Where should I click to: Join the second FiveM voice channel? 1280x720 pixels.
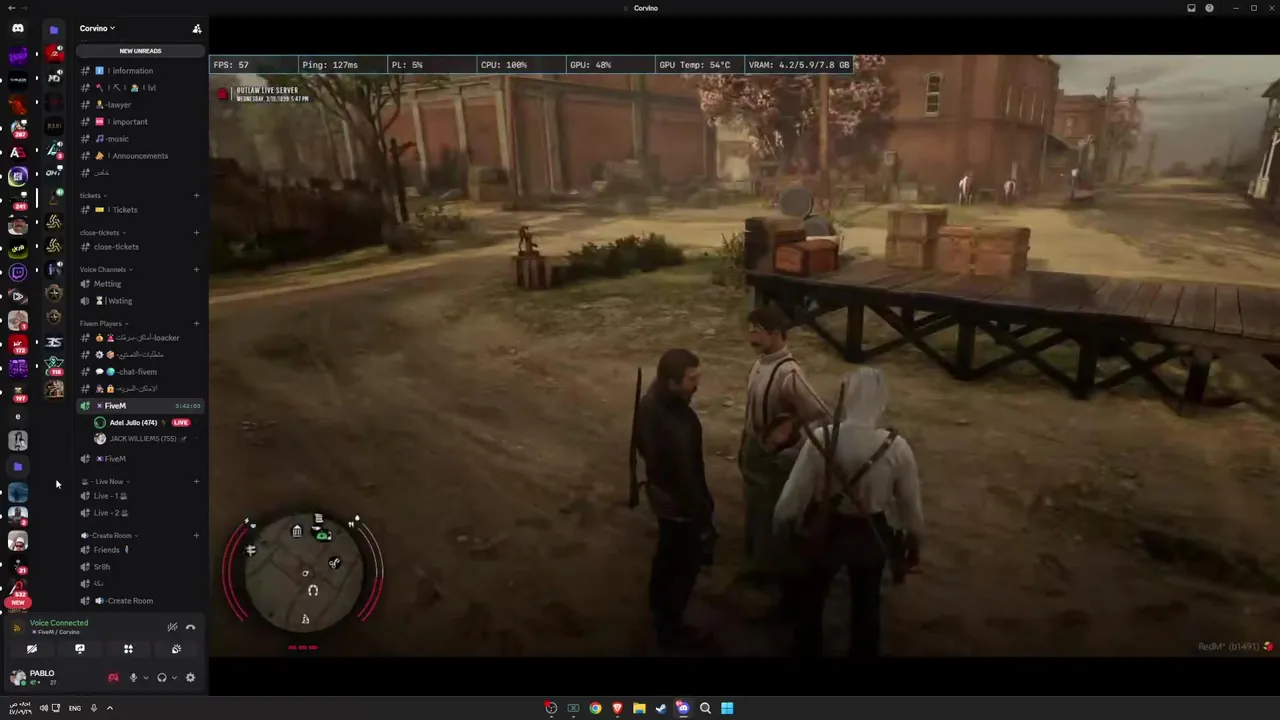[140, 459]
